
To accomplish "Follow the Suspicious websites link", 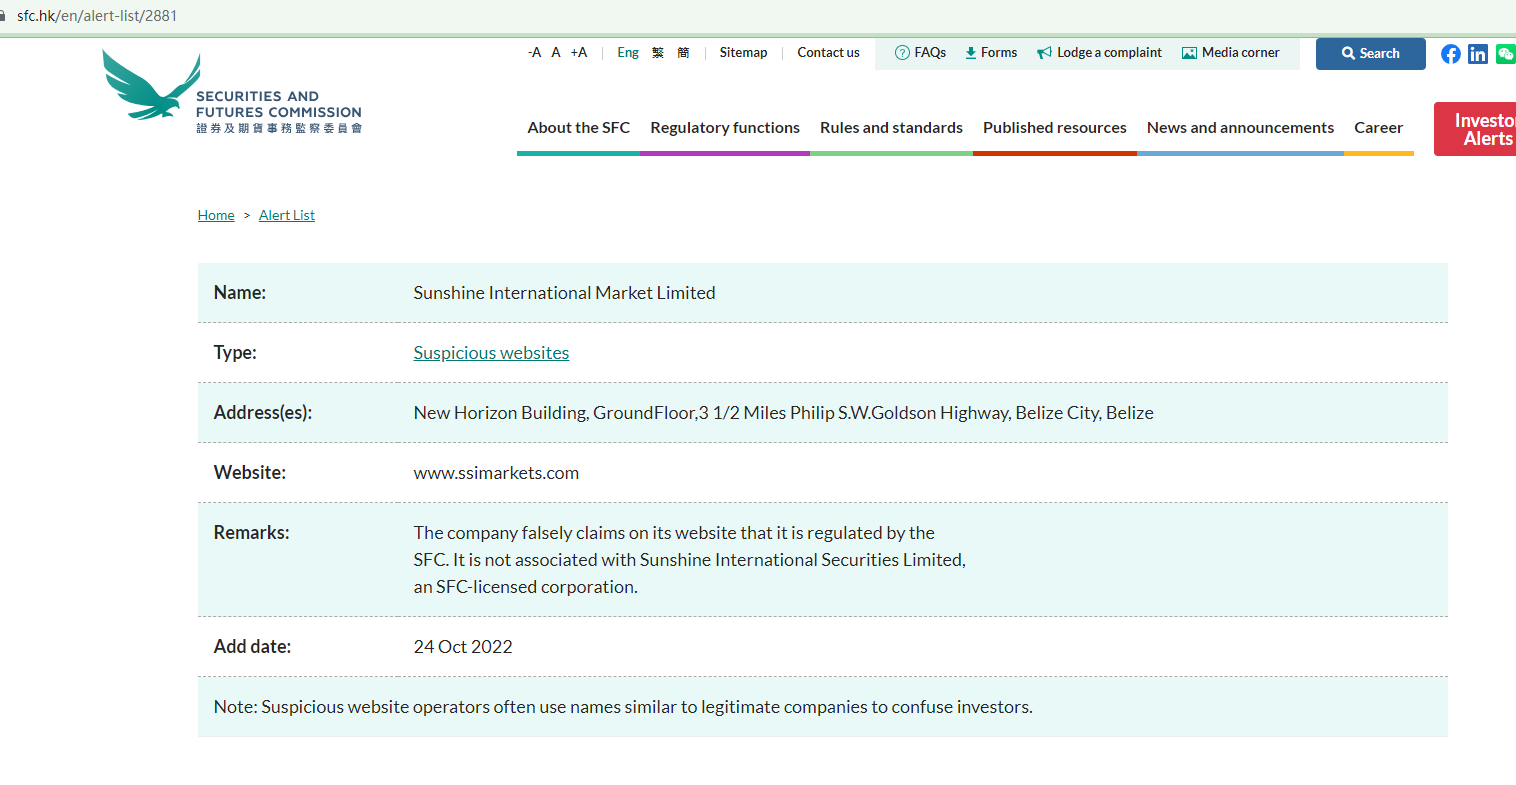I will pyautogui.click(x=491, y=353).
